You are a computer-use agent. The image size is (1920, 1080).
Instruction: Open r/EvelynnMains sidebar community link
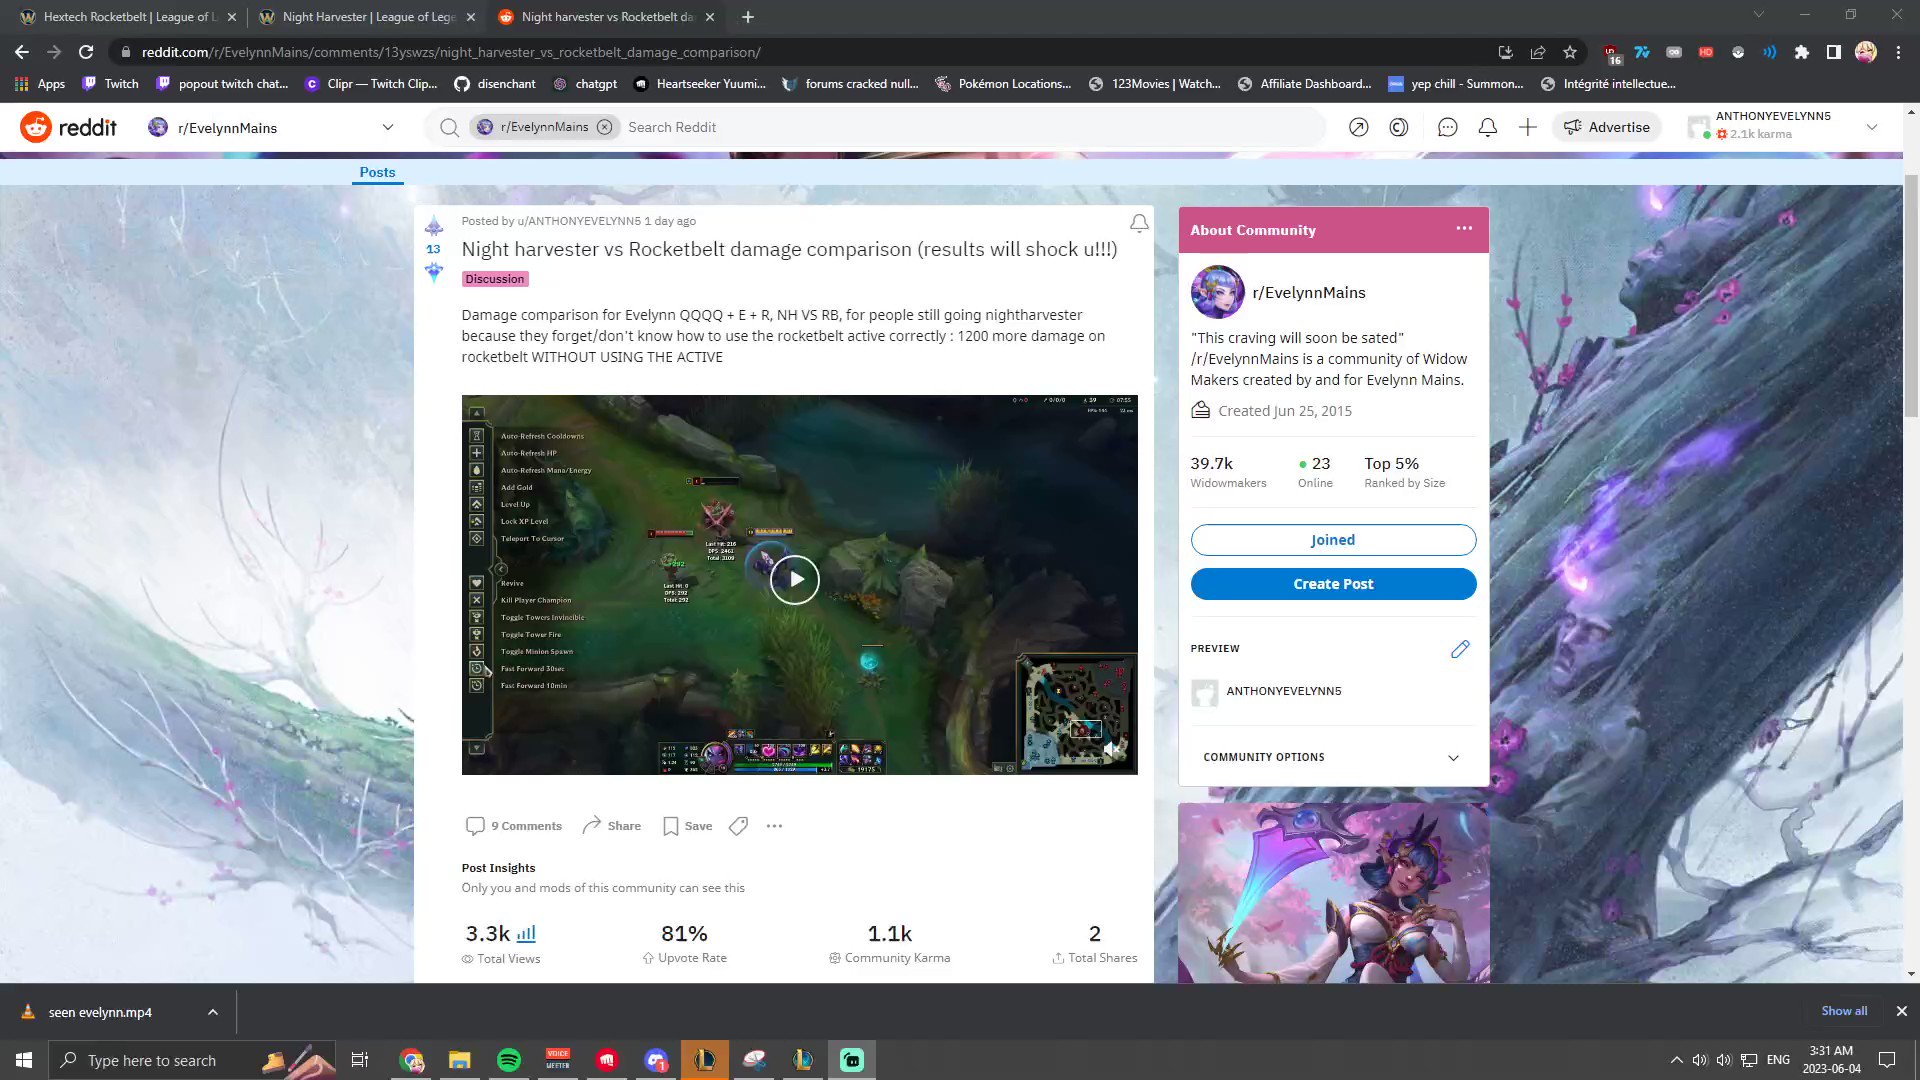(x=1308, y=293)
